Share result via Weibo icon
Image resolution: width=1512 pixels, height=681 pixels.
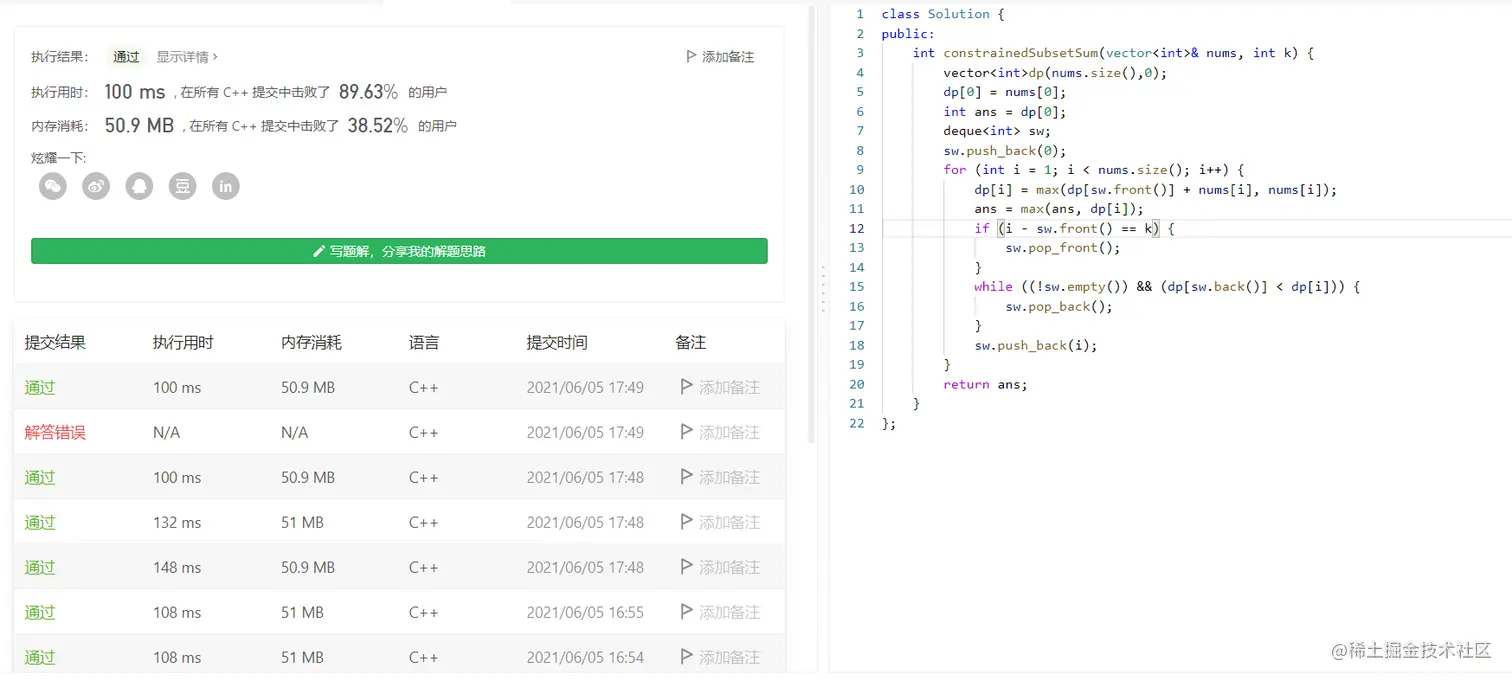click(96, 186)
